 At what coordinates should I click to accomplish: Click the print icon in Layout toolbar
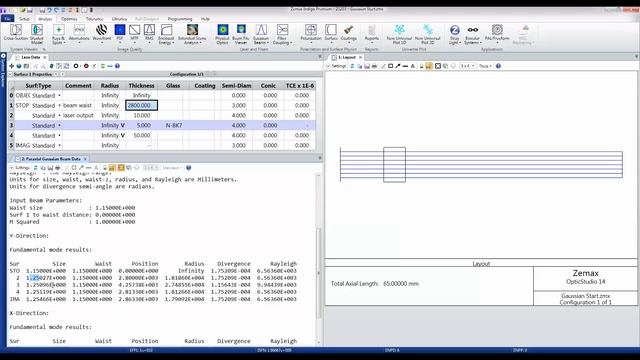374,66
